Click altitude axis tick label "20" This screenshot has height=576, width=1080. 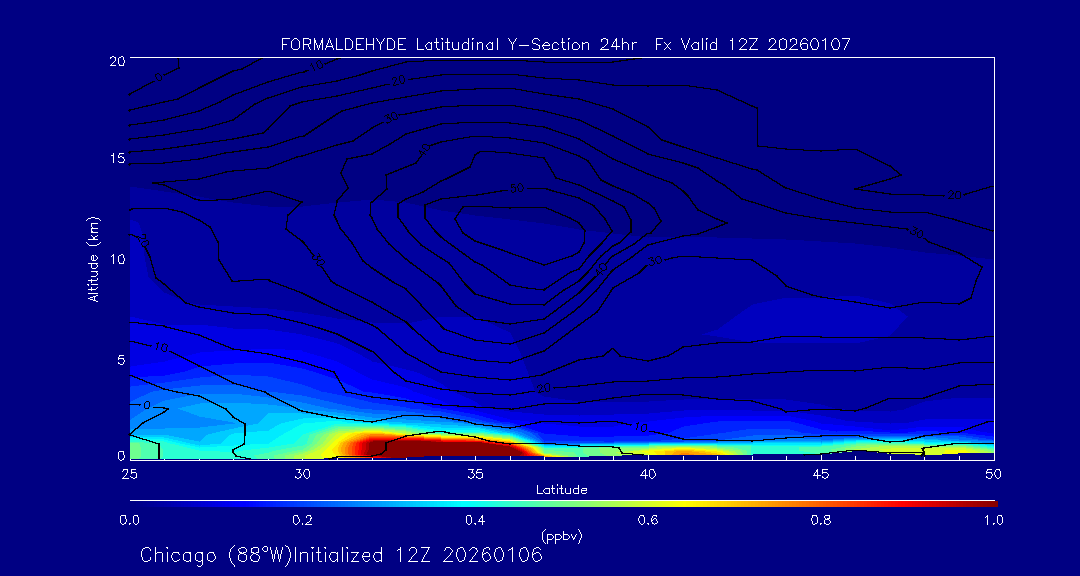pos(116,60)
